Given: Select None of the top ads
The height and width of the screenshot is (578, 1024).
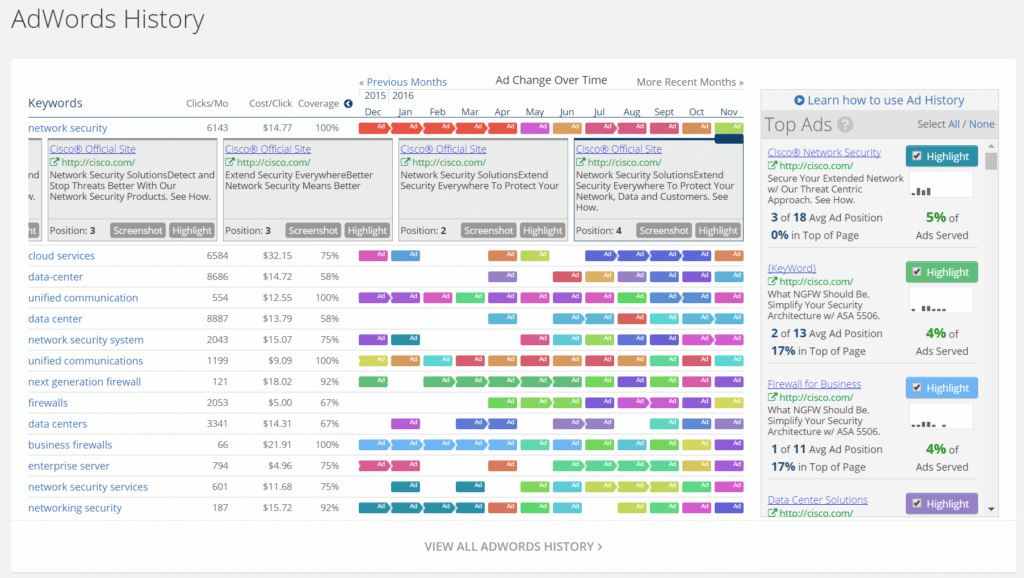Looking at the screenshot, I should (x=982, y=124).
